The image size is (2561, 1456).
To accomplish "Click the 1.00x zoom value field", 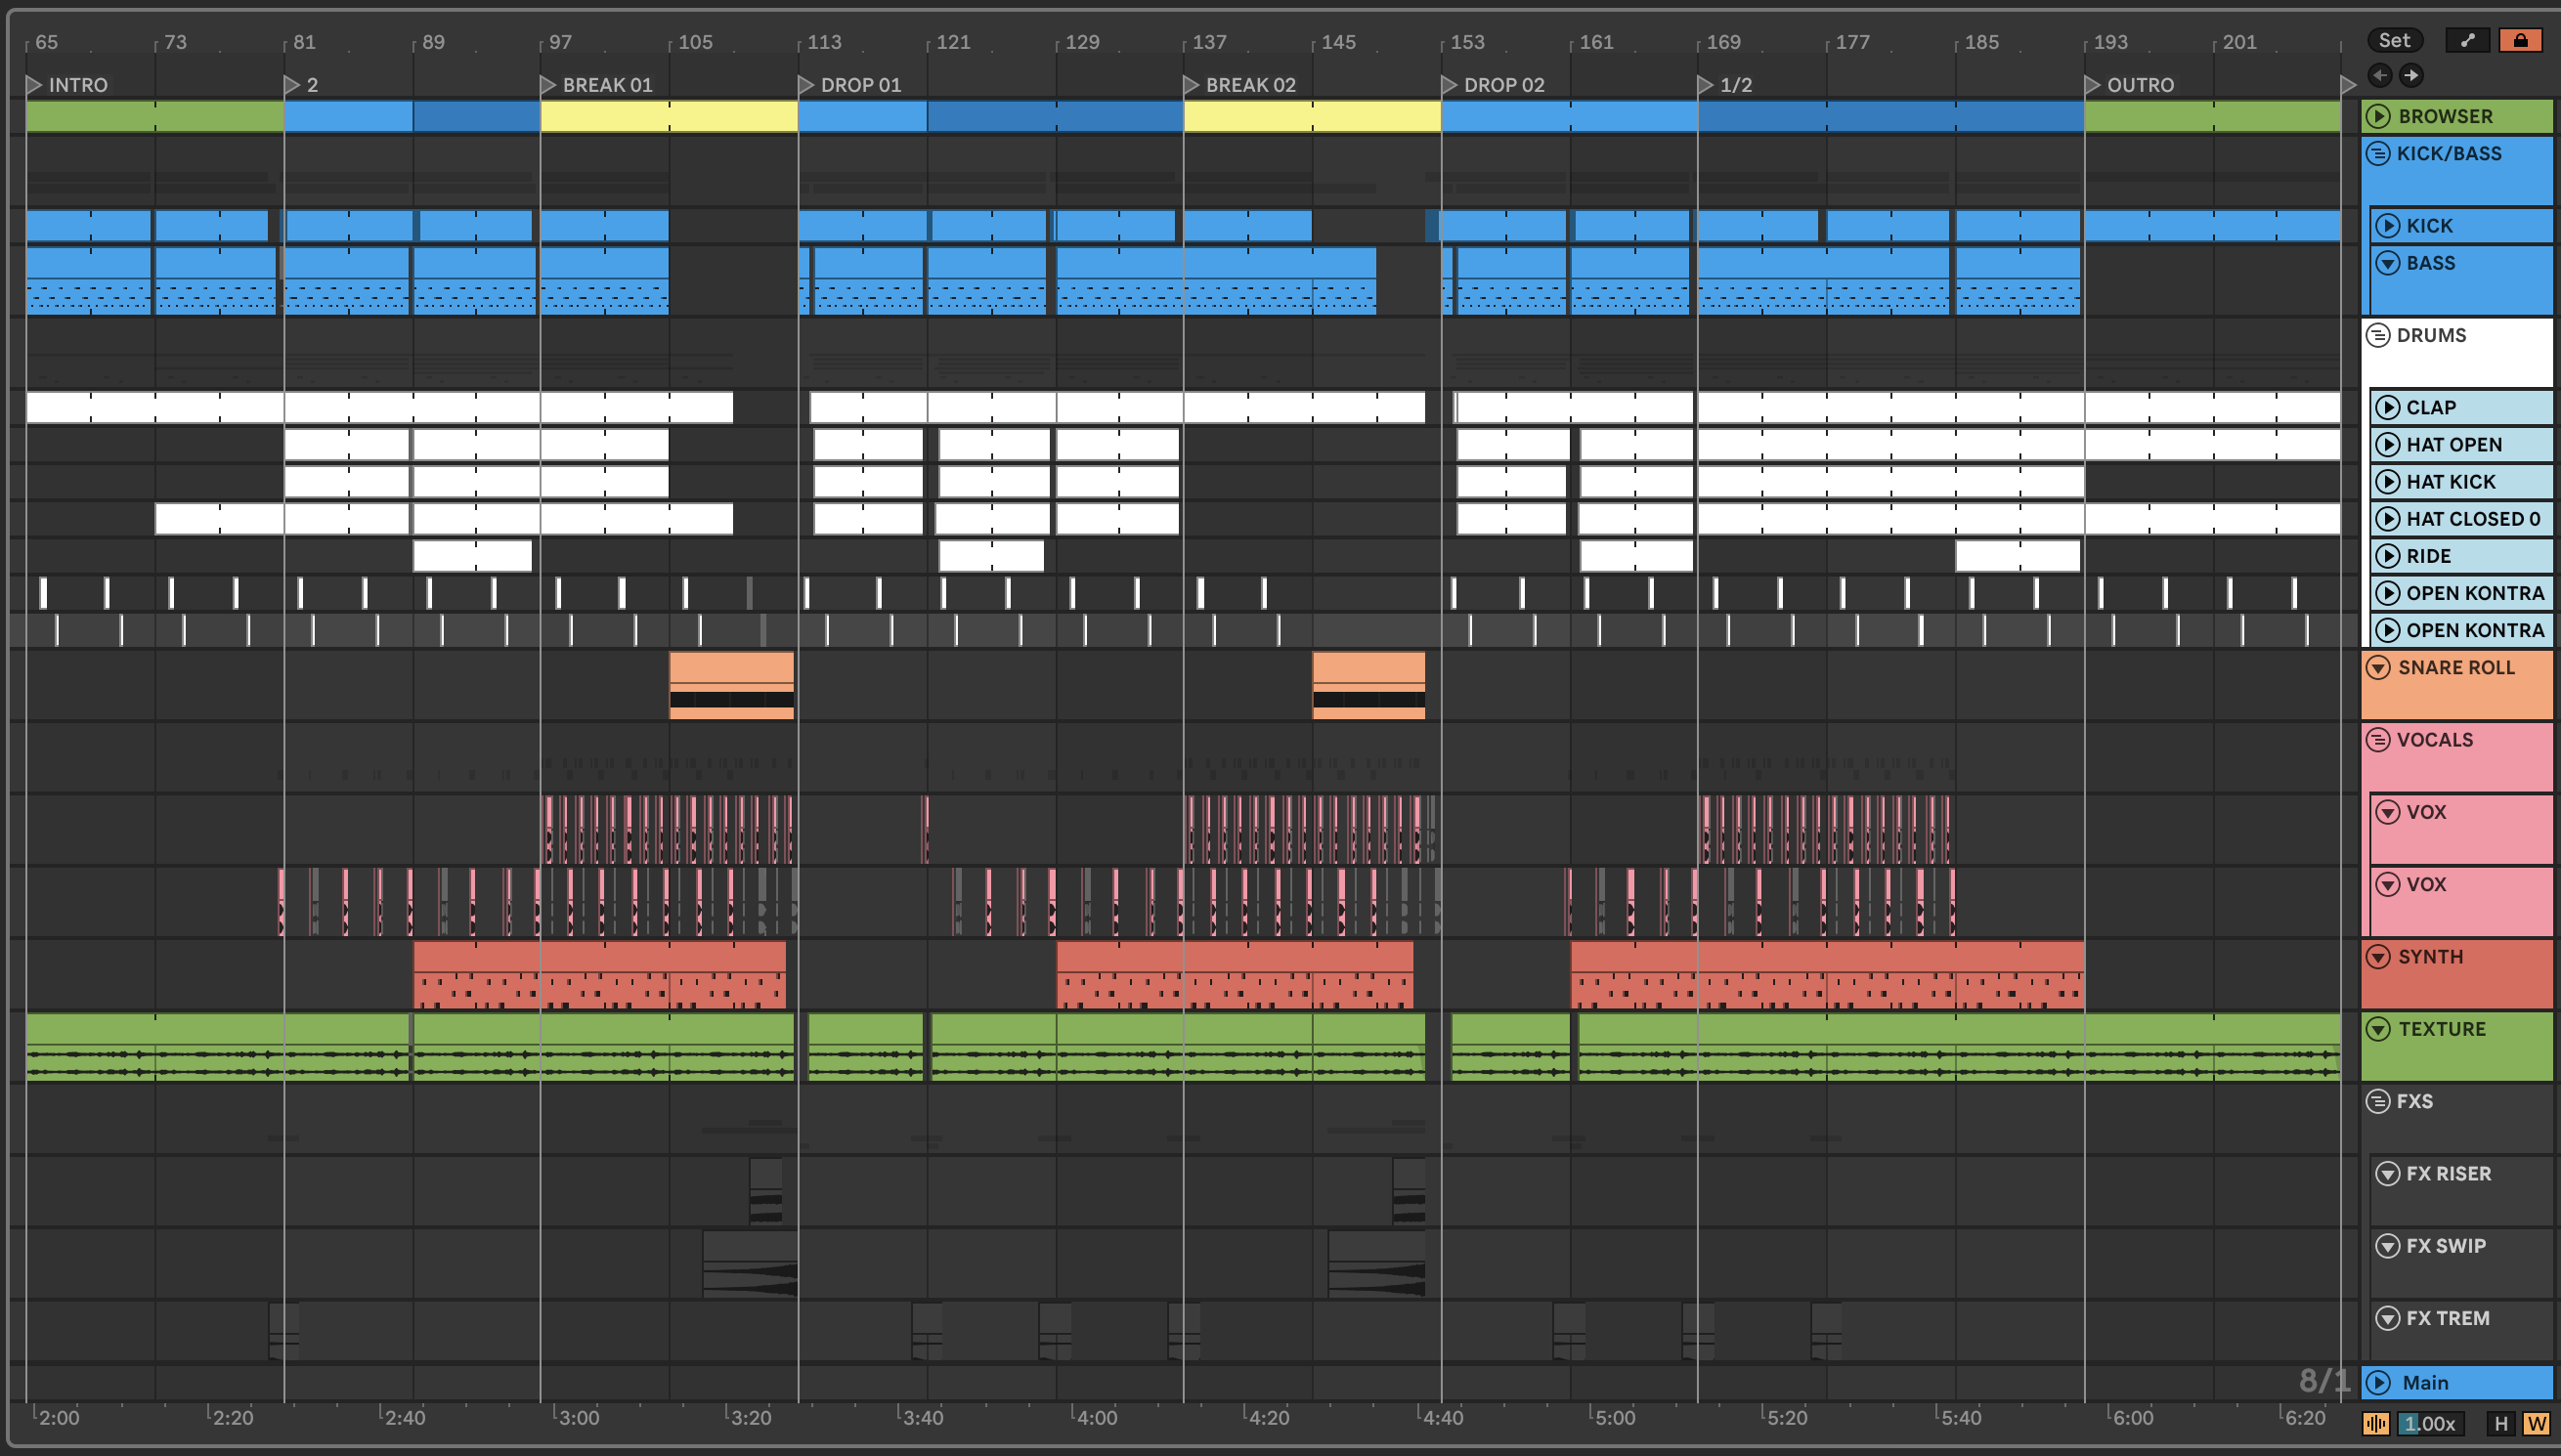I will (2431, 1424).
